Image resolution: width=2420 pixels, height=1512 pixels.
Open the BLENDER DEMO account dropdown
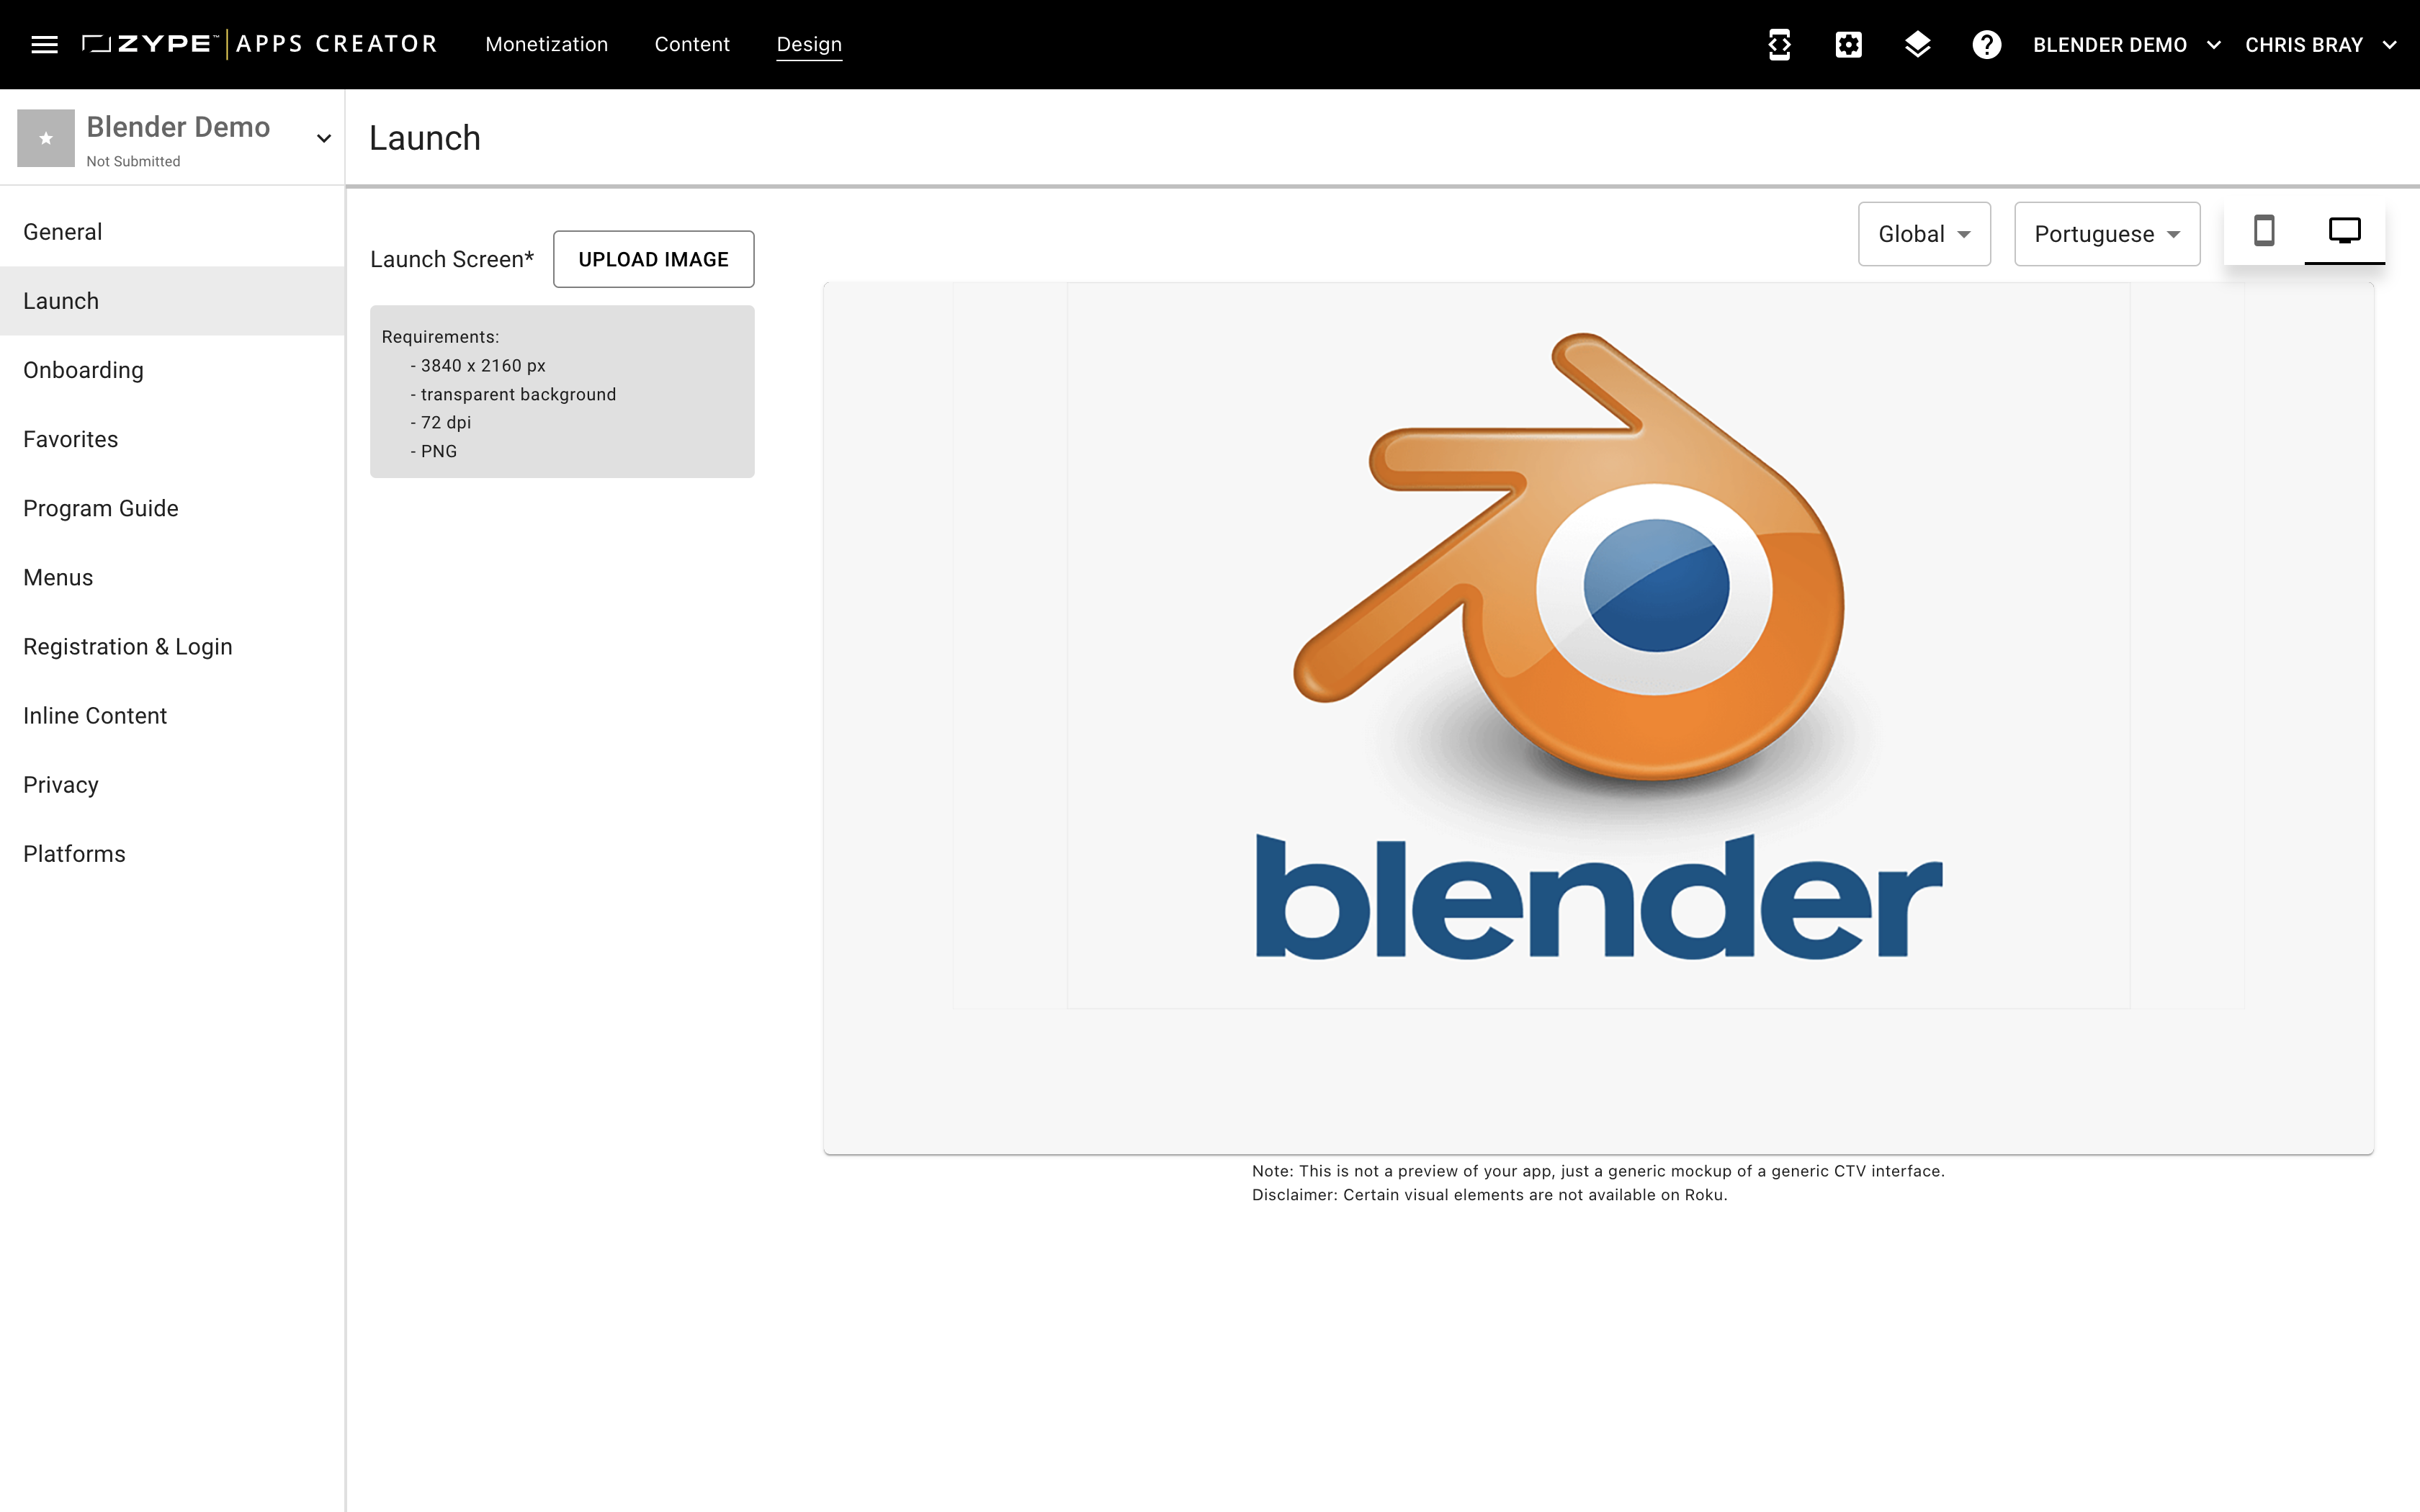point(2126,45)
